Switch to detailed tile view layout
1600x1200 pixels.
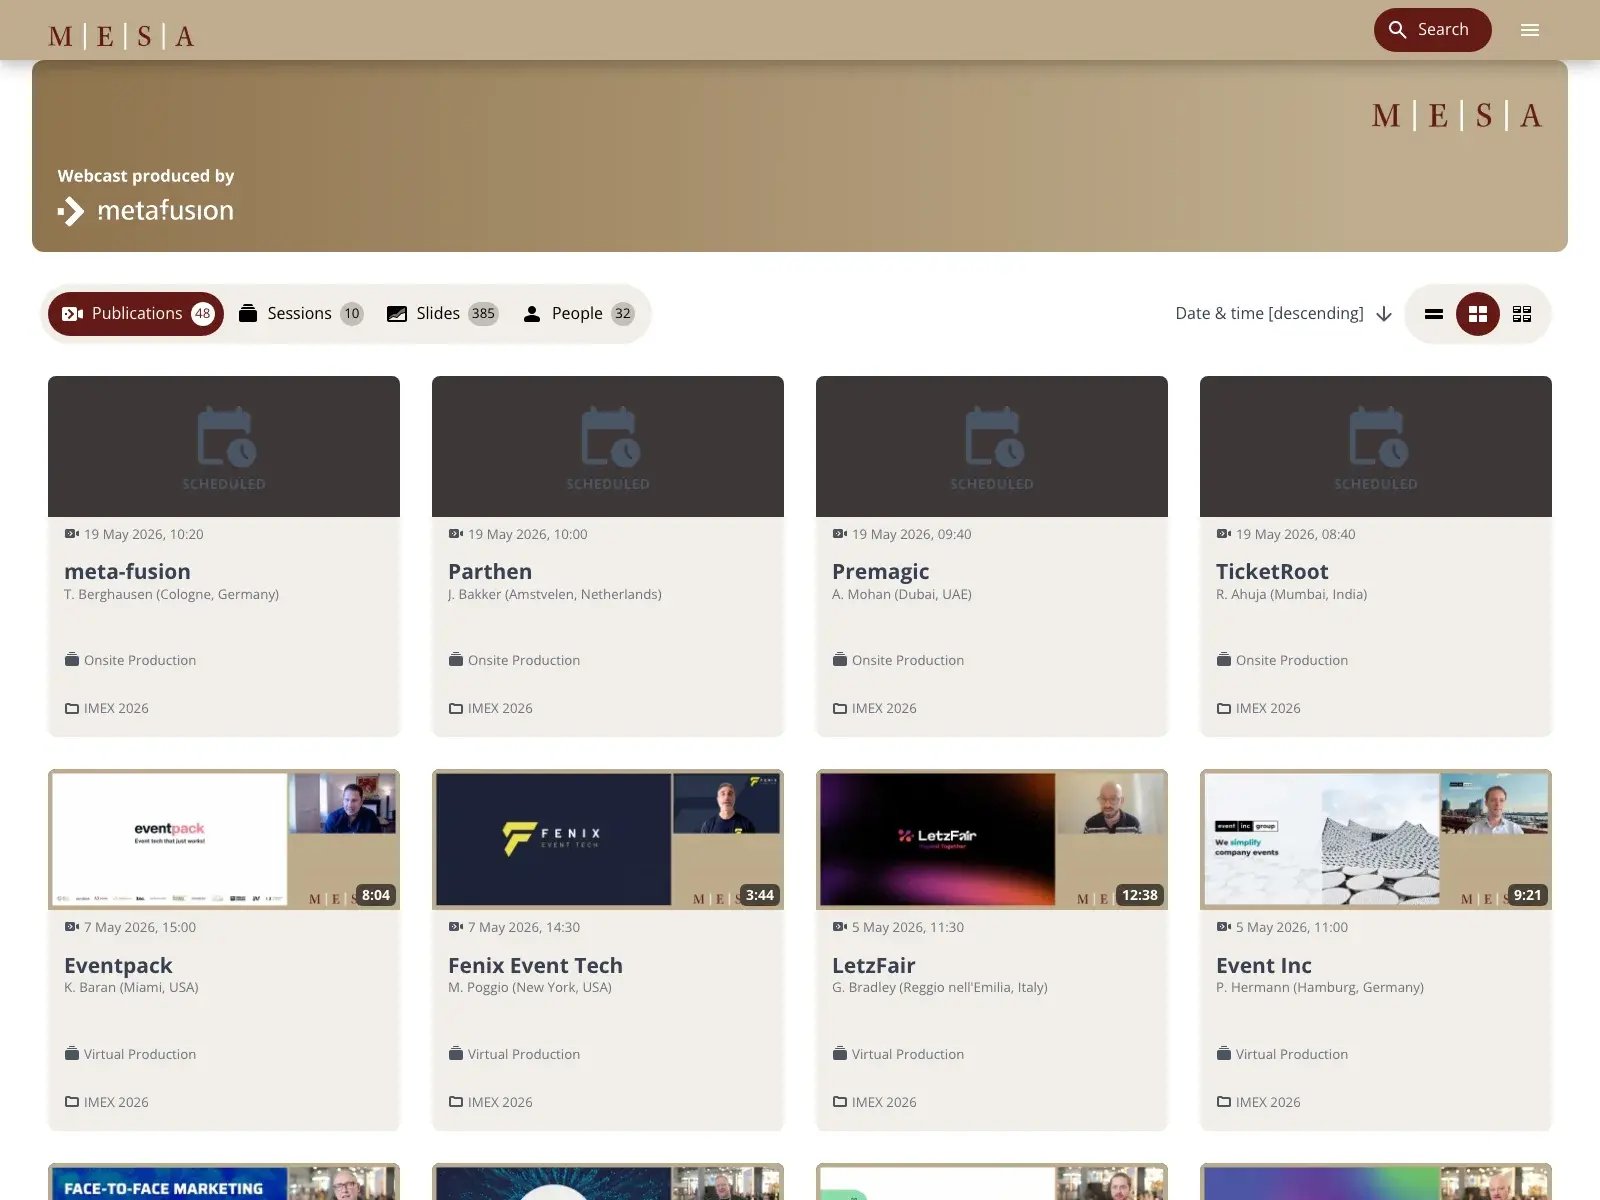1522,314
